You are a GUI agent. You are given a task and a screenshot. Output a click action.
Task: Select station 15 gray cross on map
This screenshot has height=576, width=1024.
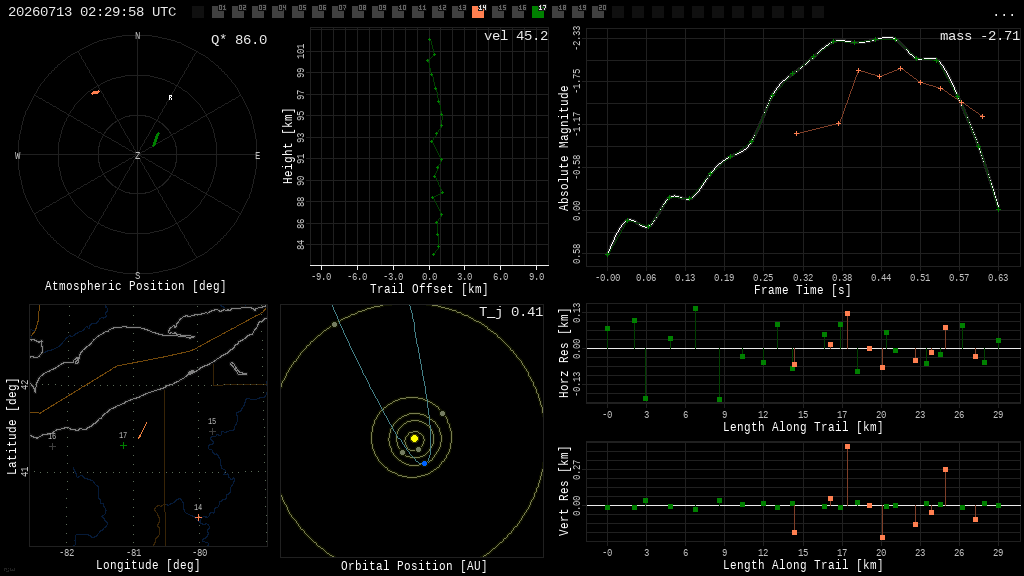(x=212, y=432)
